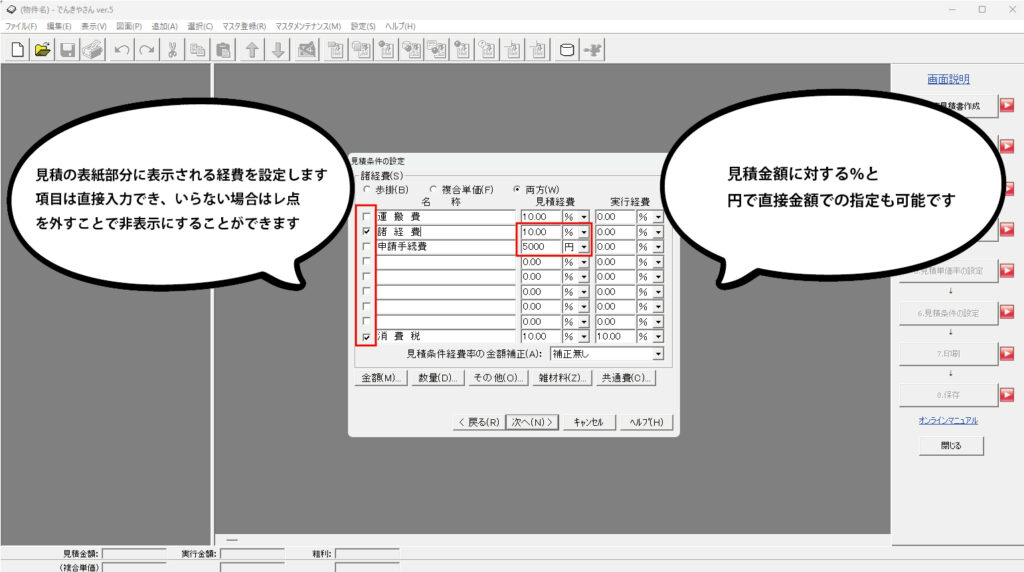Click the database cylinder icon

567,50
